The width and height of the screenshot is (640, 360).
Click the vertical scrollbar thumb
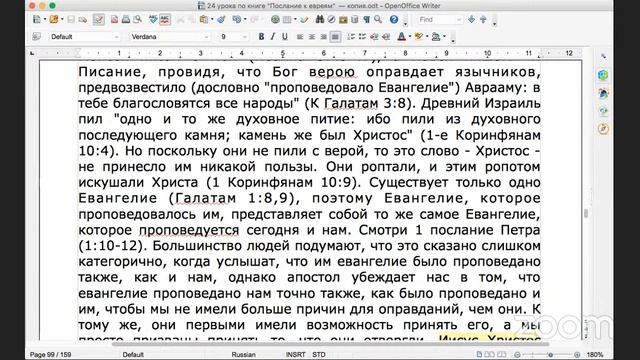tap(586, 213)
